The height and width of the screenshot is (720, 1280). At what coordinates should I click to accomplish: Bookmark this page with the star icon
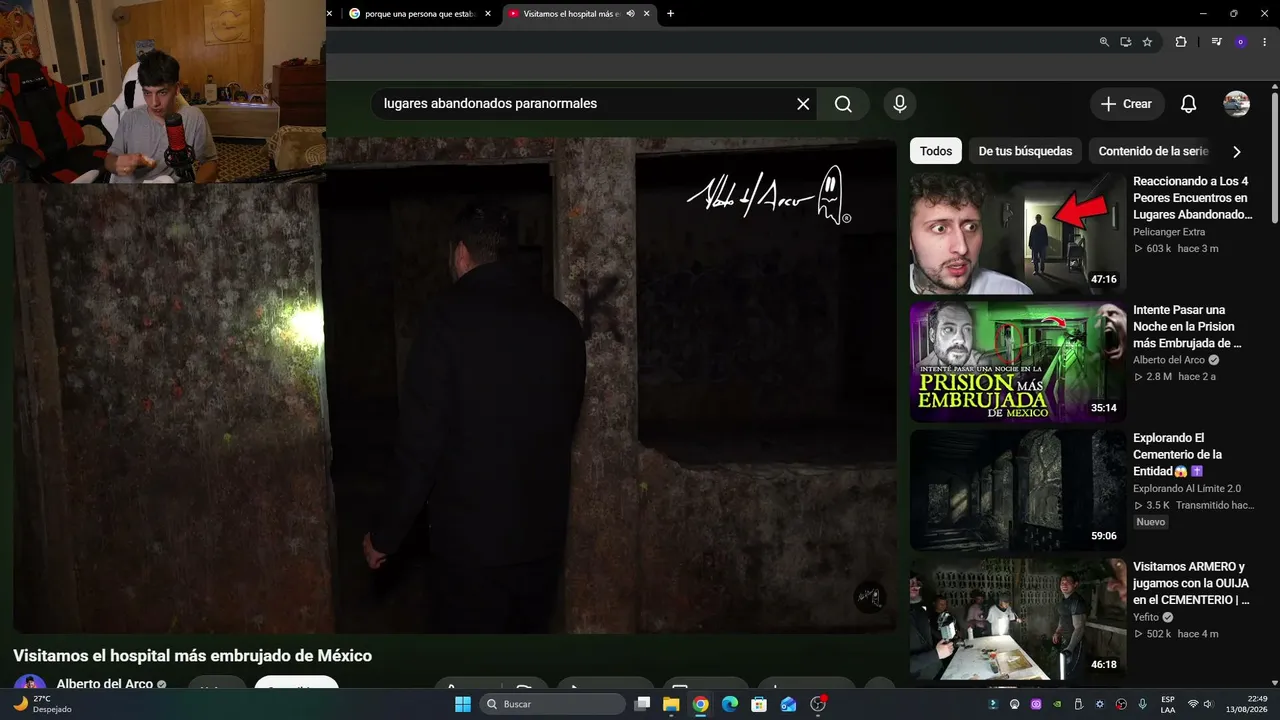point(1147,42)
